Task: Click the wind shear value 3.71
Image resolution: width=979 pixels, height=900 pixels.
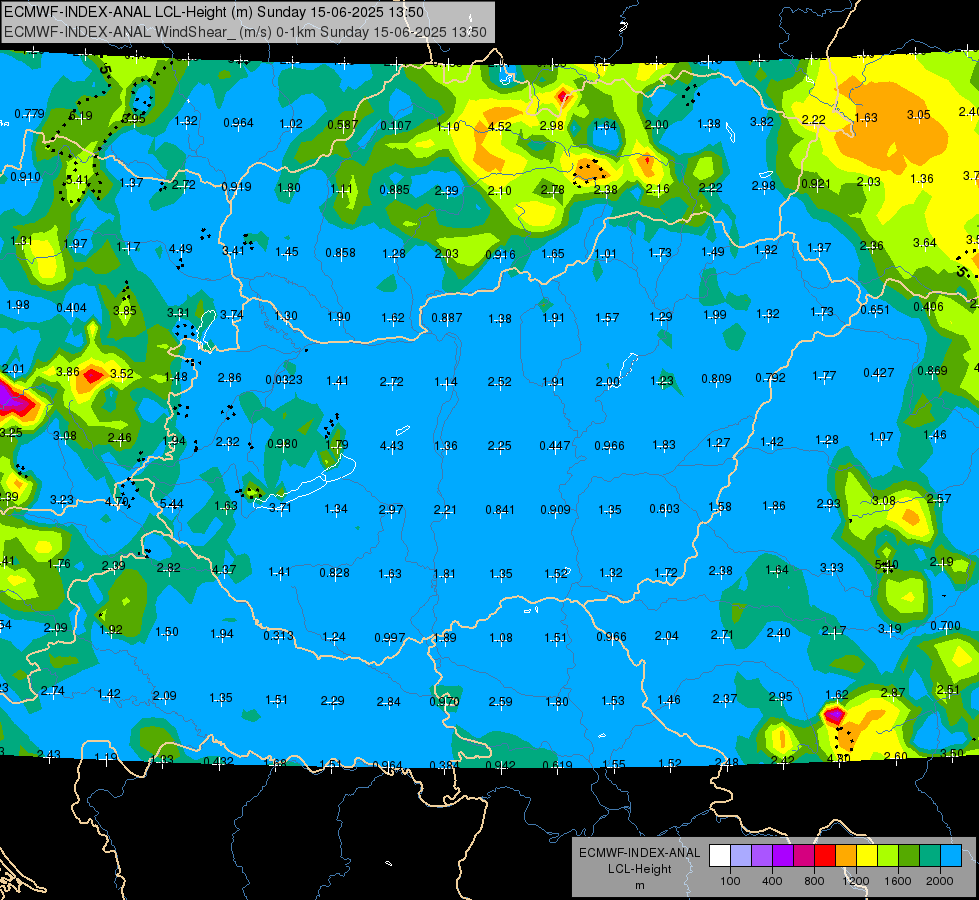Action: point(280,508)
